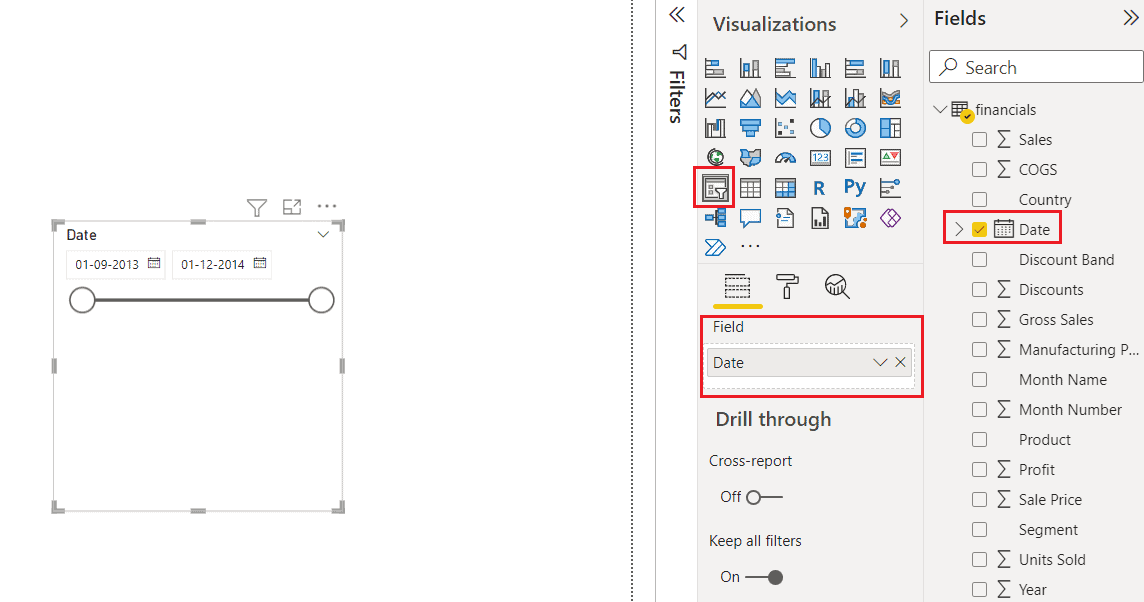Viewport: 1144px width, 602px height.
Task: Check the Sales field checkbox
Action: pyautogui.click(x=979, y=139)
